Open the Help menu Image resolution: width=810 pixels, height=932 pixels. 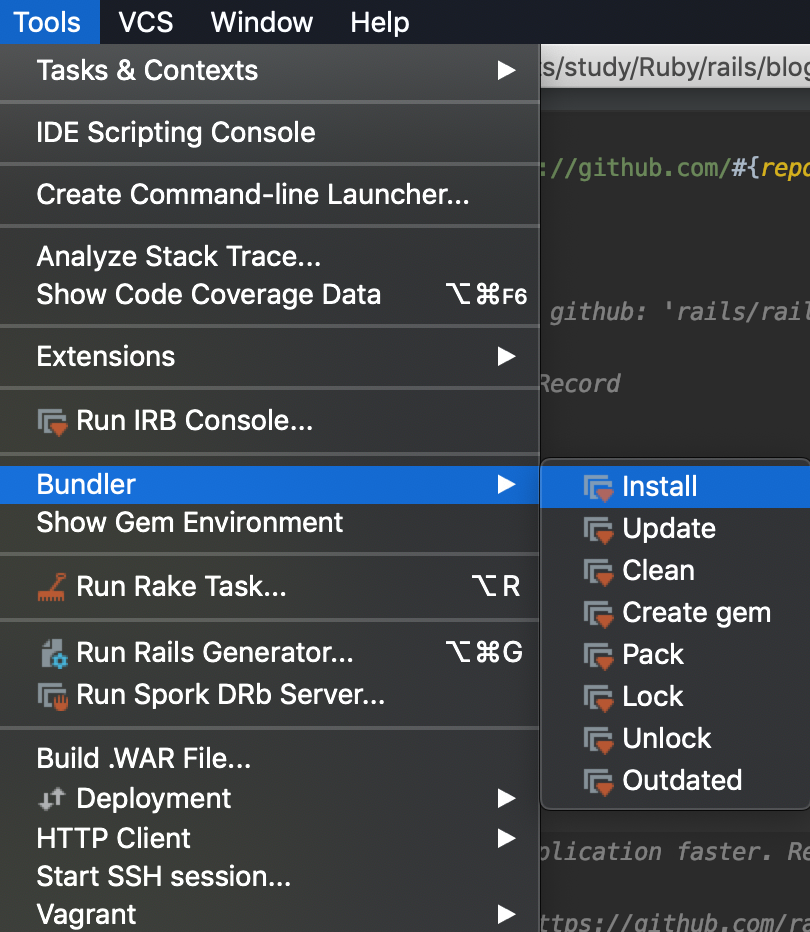[x=380, y=22]
